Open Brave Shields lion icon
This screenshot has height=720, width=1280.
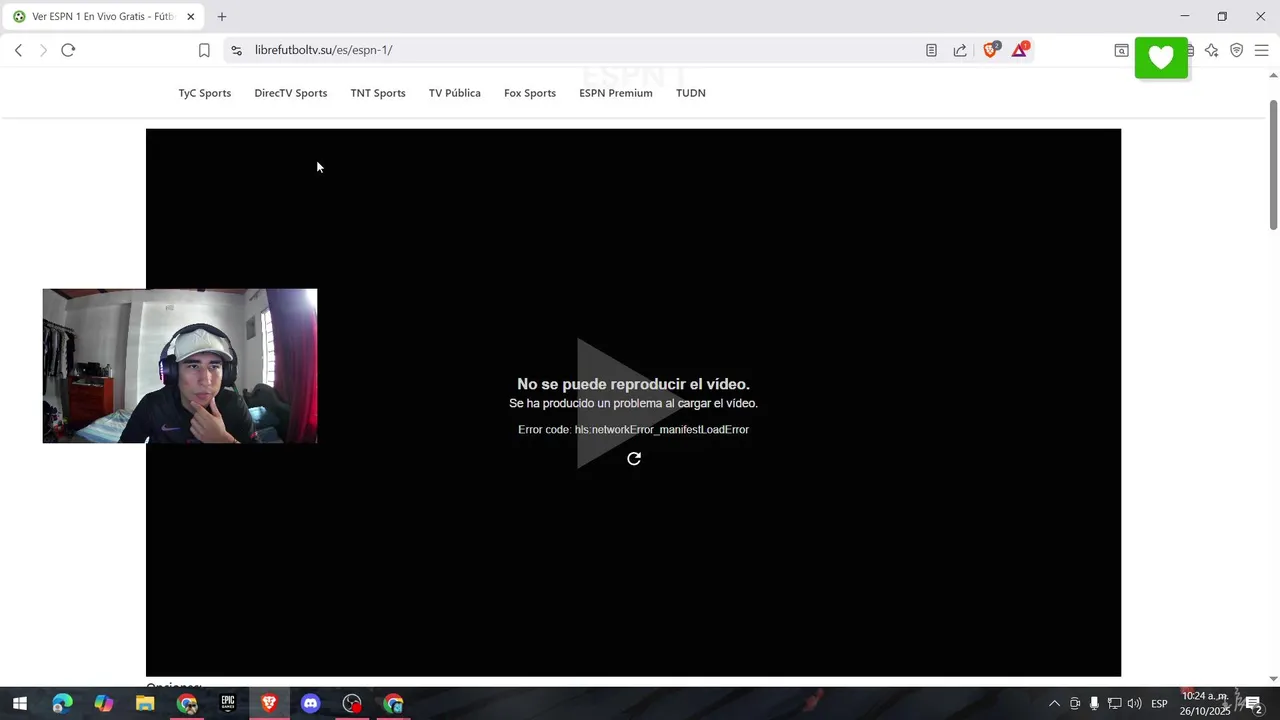point(991,49)
